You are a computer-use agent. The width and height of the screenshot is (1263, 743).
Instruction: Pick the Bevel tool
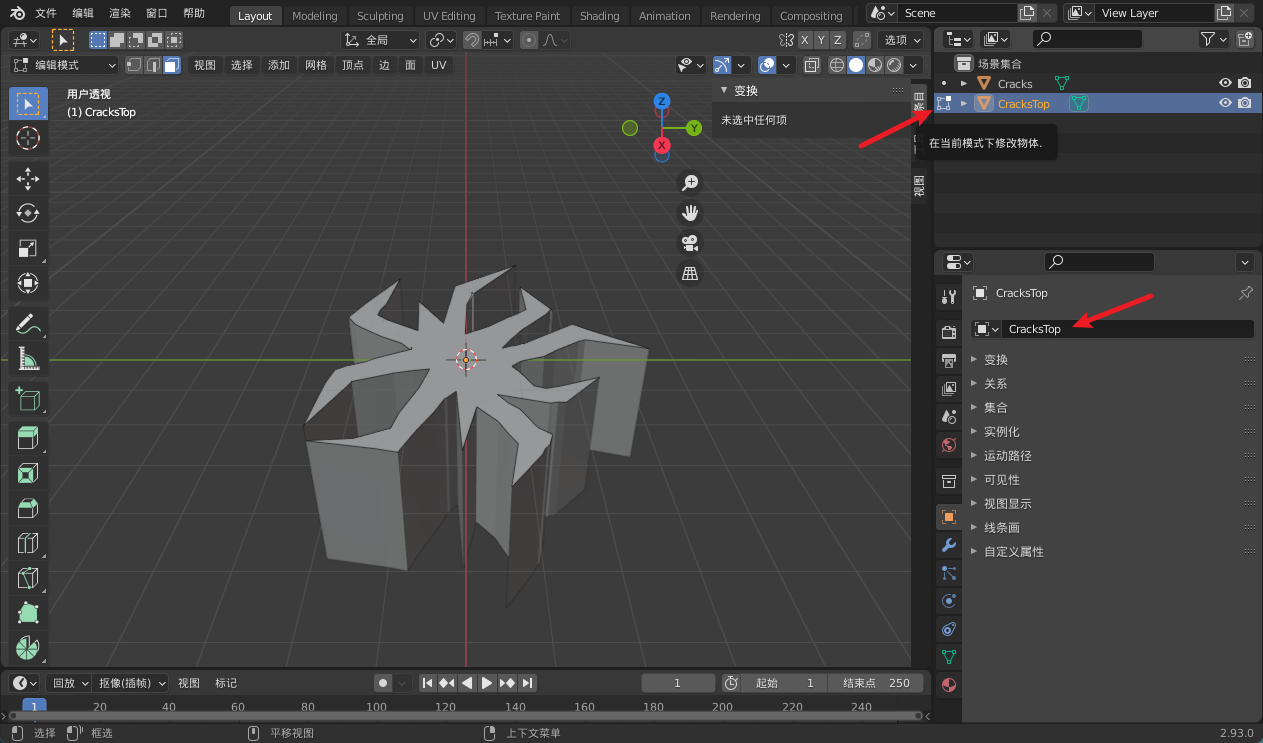(x=28, y=508)
